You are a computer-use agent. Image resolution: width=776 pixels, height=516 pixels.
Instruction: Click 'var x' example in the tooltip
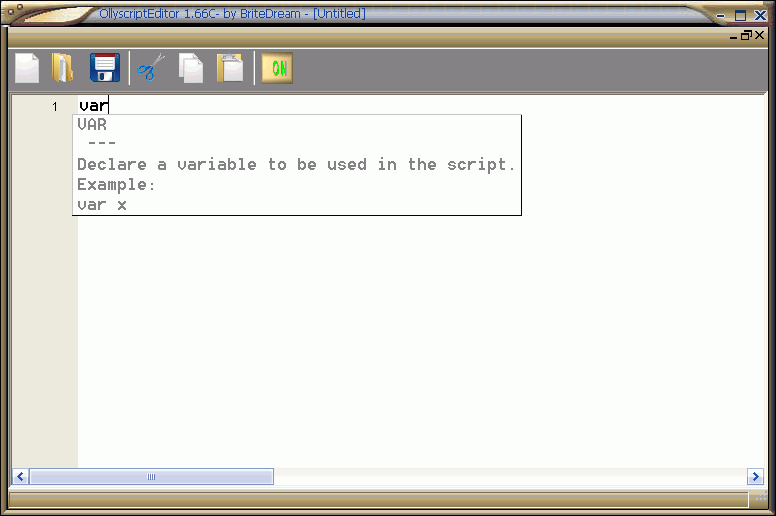[x=102, y=204]
